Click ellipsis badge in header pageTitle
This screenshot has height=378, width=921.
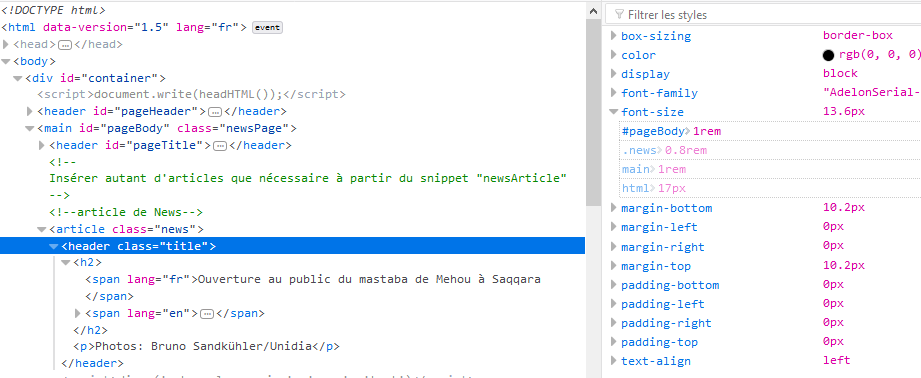click(220, 146)
